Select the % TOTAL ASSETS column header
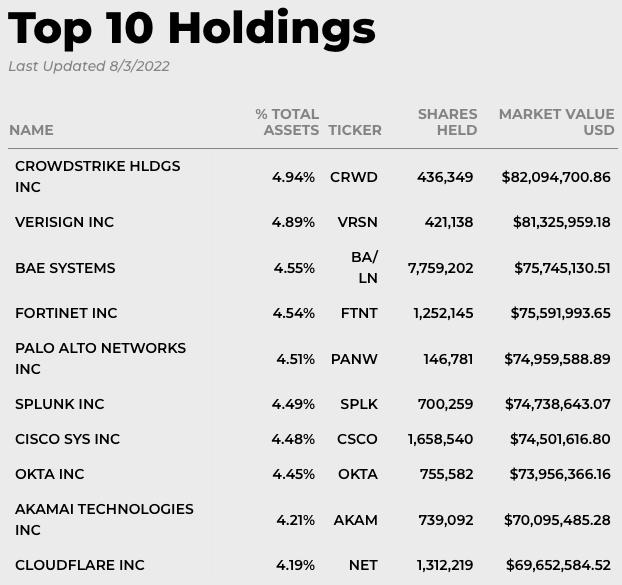Viewport: 622px width, 585px height. tap(287, 122)
